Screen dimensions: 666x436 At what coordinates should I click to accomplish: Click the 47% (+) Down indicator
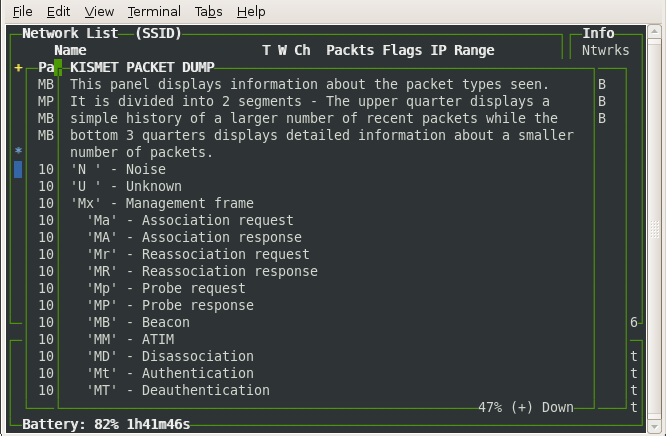click(x=526, y=407)
